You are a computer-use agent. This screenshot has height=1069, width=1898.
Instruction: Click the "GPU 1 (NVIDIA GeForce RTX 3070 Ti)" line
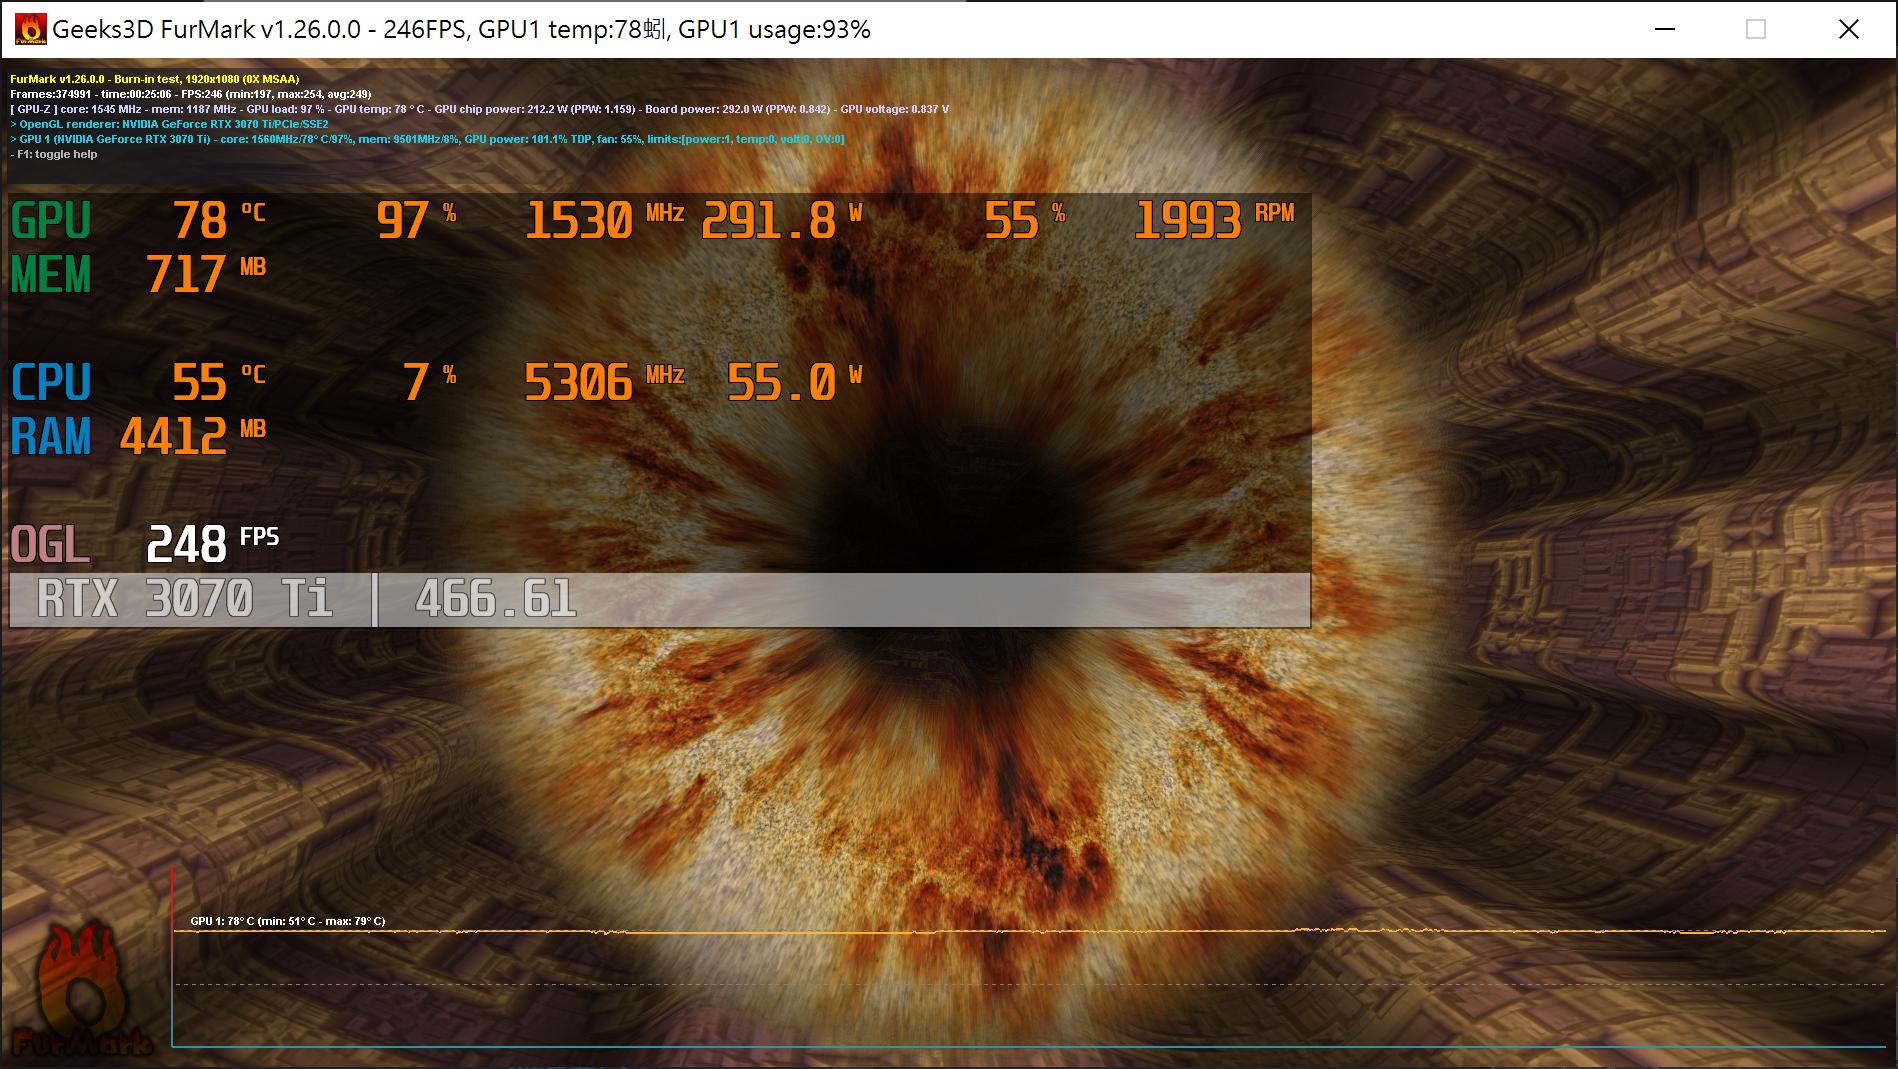tap(427, 139)
